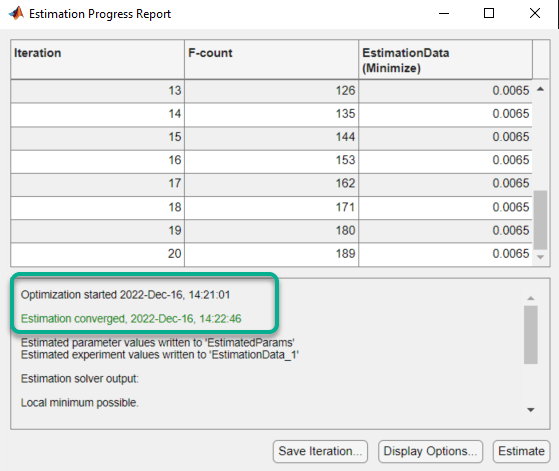The width and height of the screenshot is (559, 471).
Task: Maximize the Estimation Progress Report window
Action: point(489,14)
